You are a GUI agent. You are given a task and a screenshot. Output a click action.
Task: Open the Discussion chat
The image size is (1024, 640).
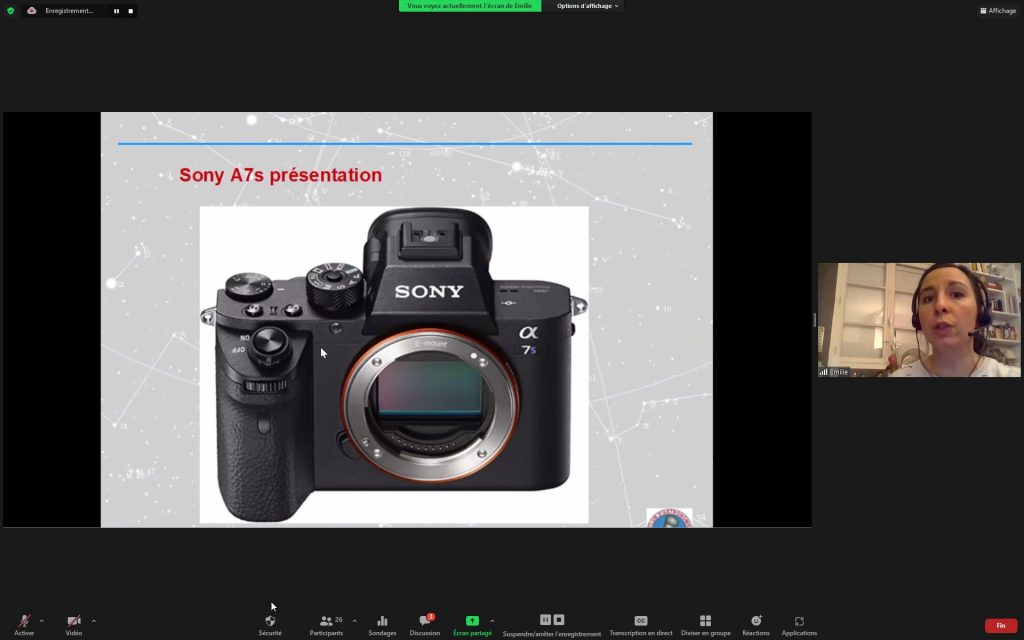point(424,624)
